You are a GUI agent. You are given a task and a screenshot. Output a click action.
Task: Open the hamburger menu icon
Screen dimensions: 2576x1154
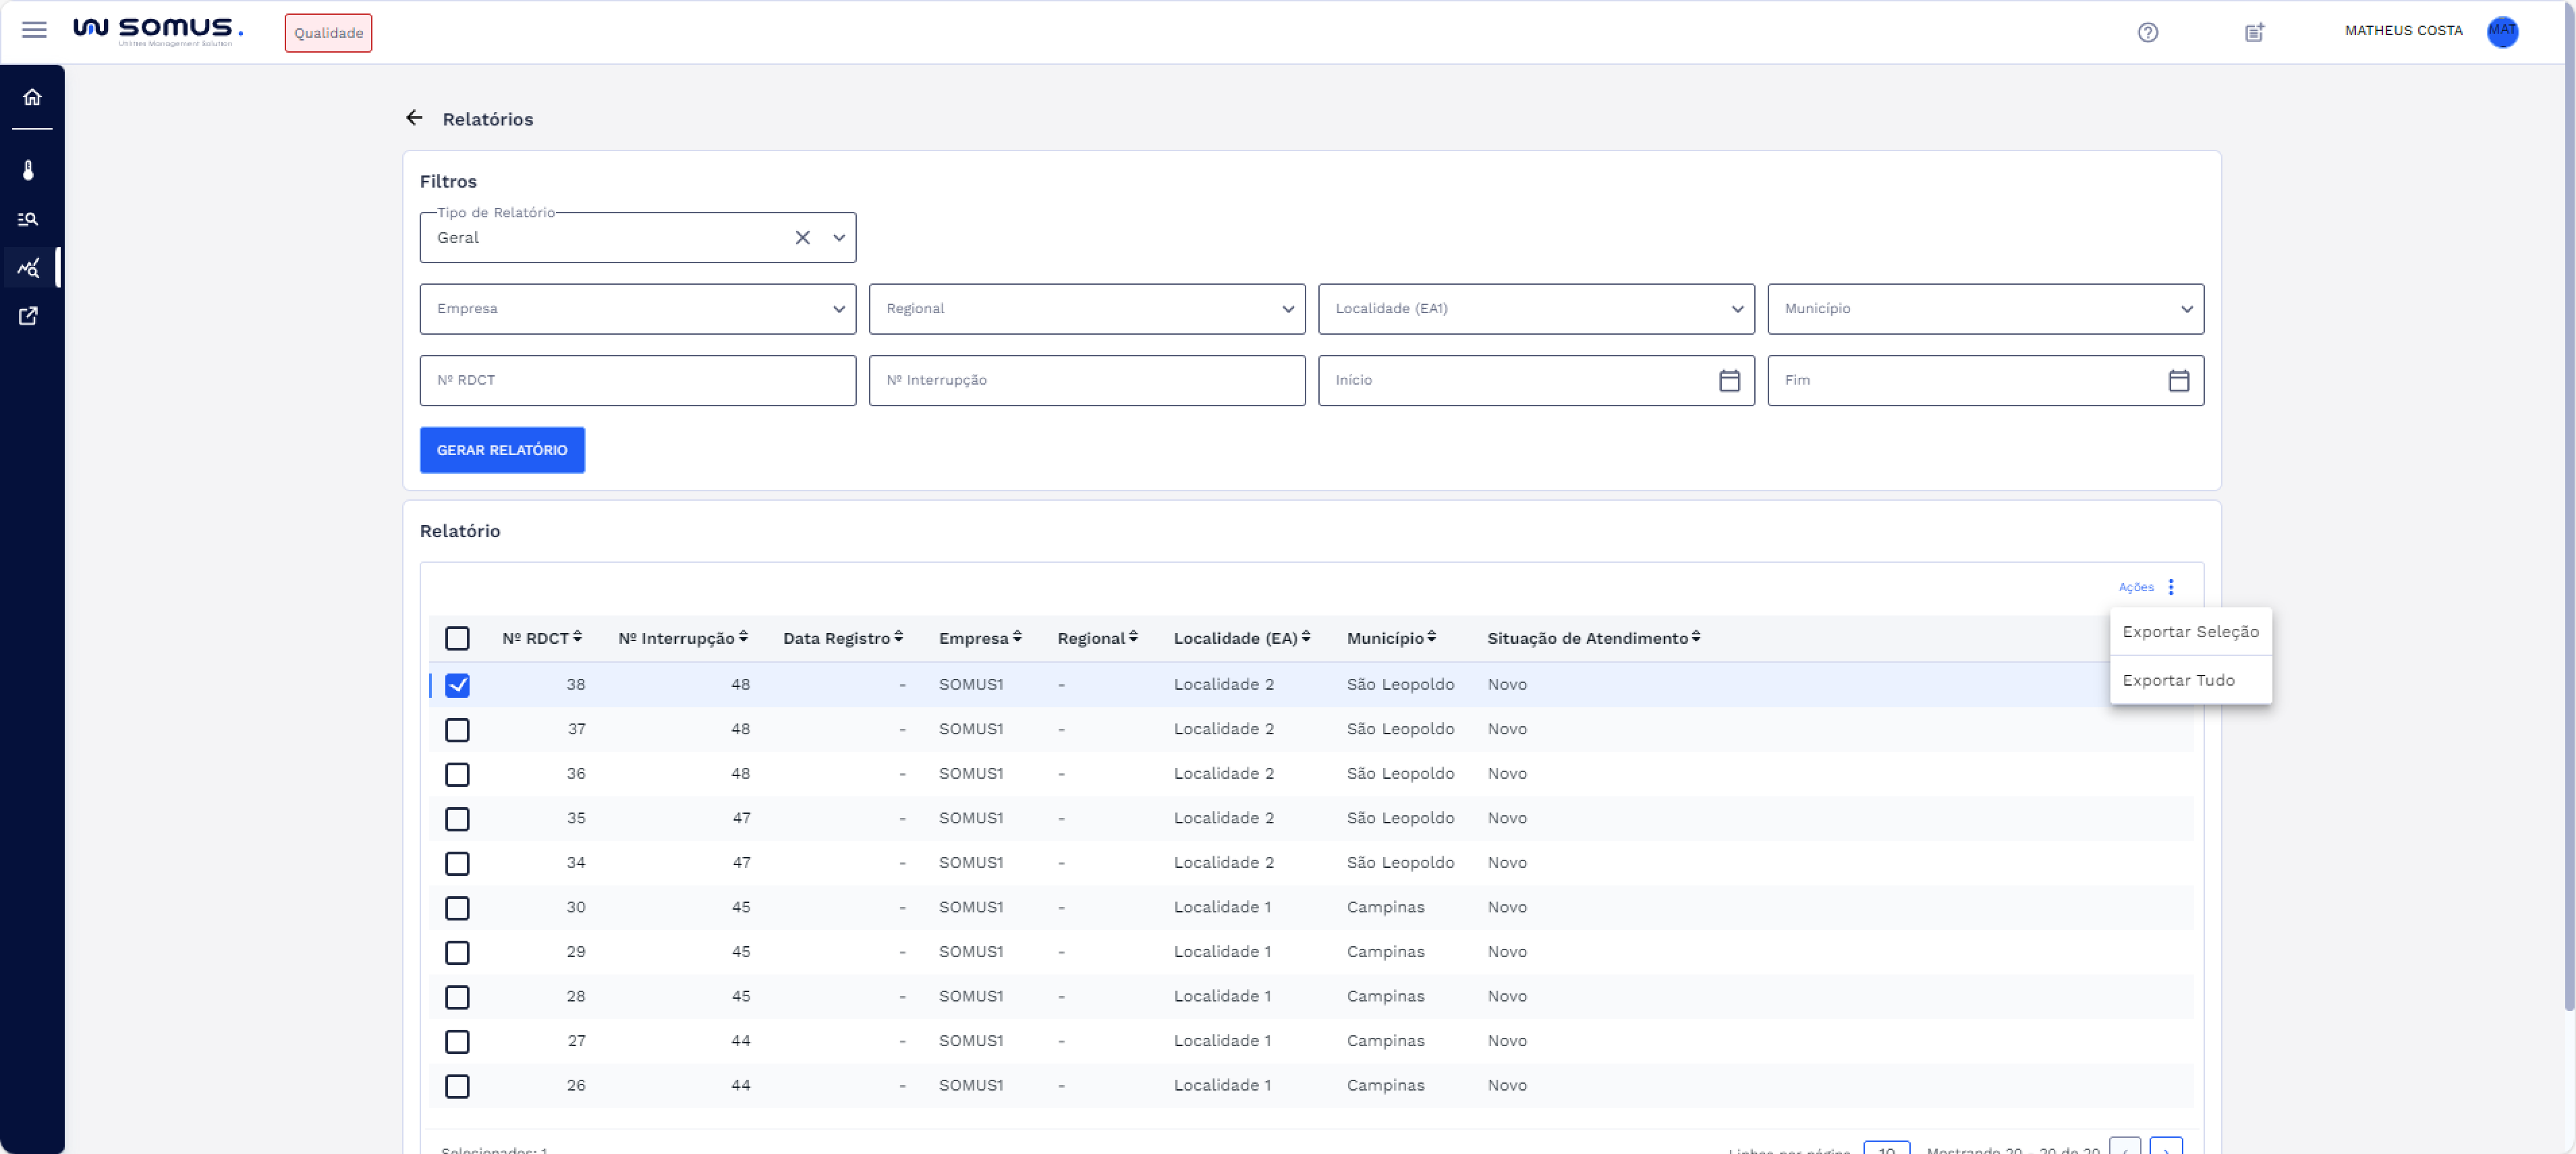click(34, 30)
